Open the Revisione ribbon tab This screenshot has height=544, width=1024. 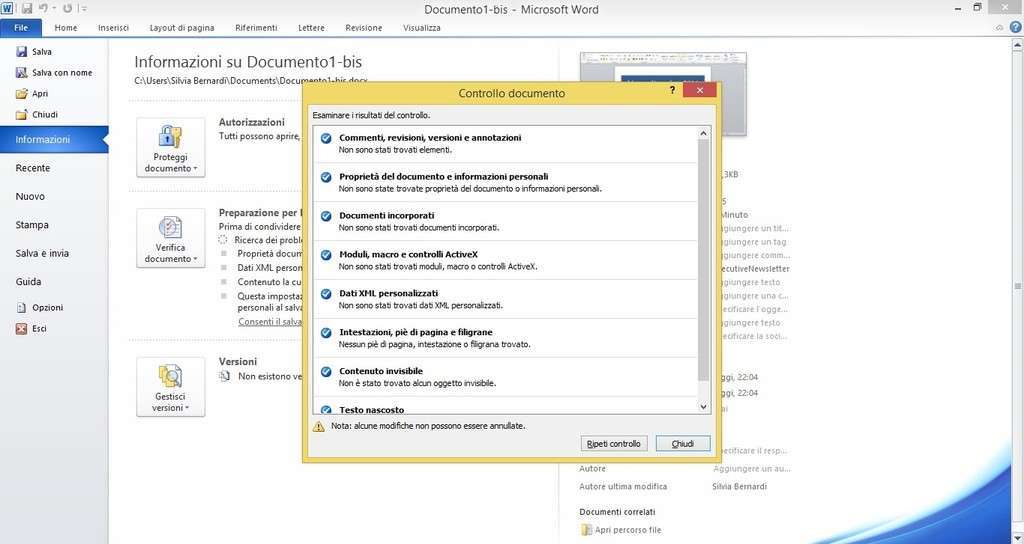363,28
